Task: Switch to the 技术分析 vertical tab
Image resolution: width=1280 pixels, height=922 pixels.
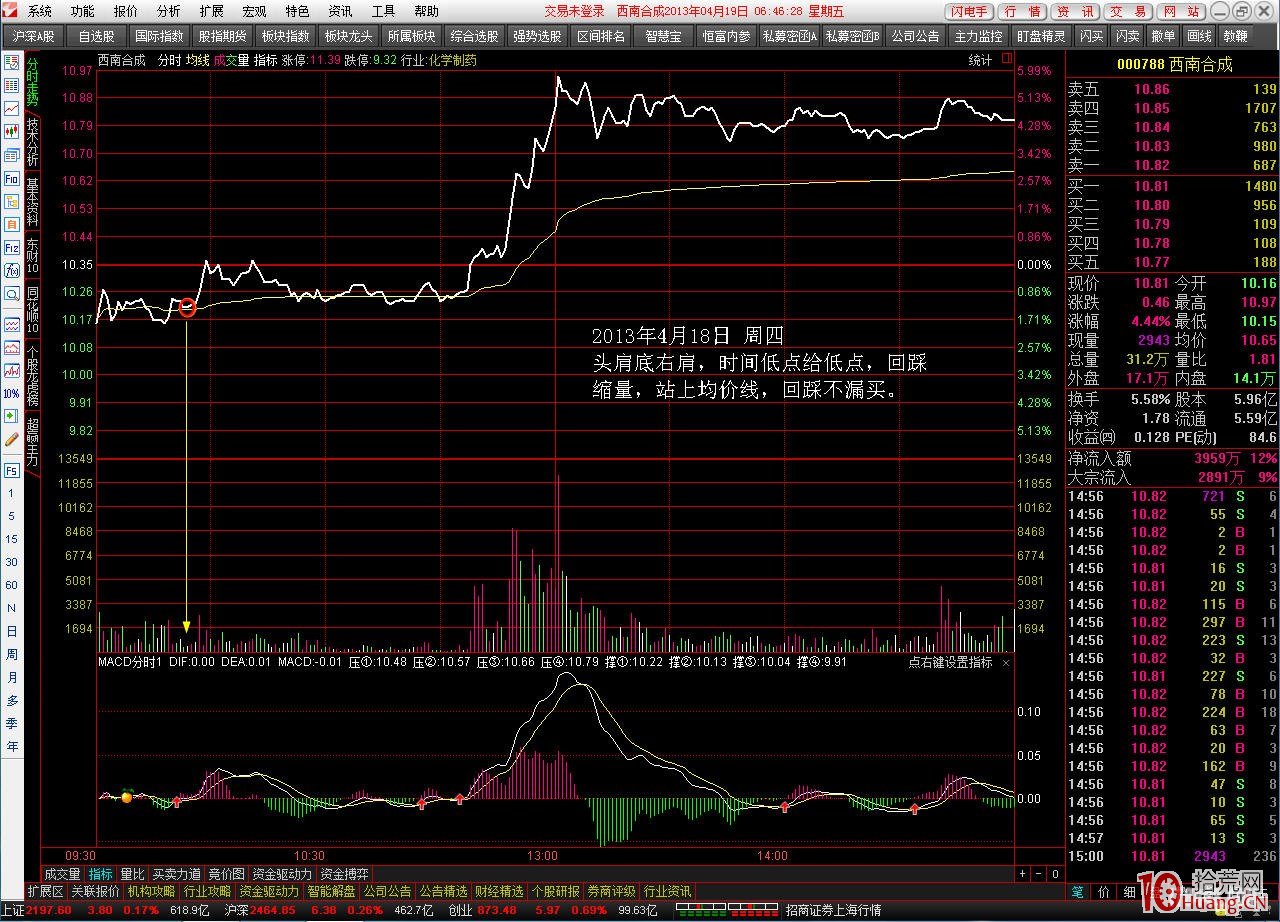Action: (x=32, y=141)
